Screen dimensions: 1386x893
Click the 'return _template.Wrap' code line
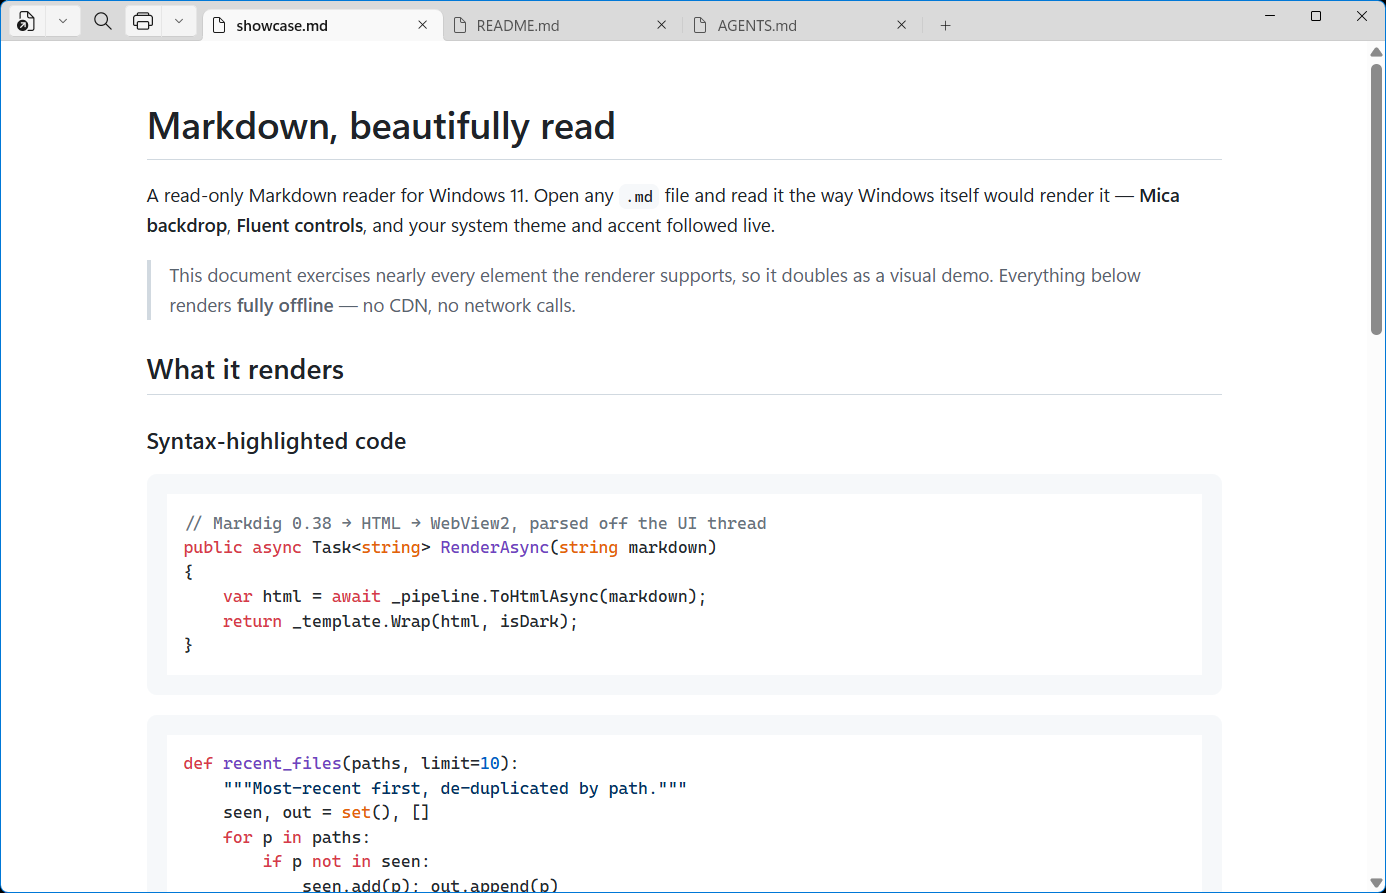click(x=400, y=622)
